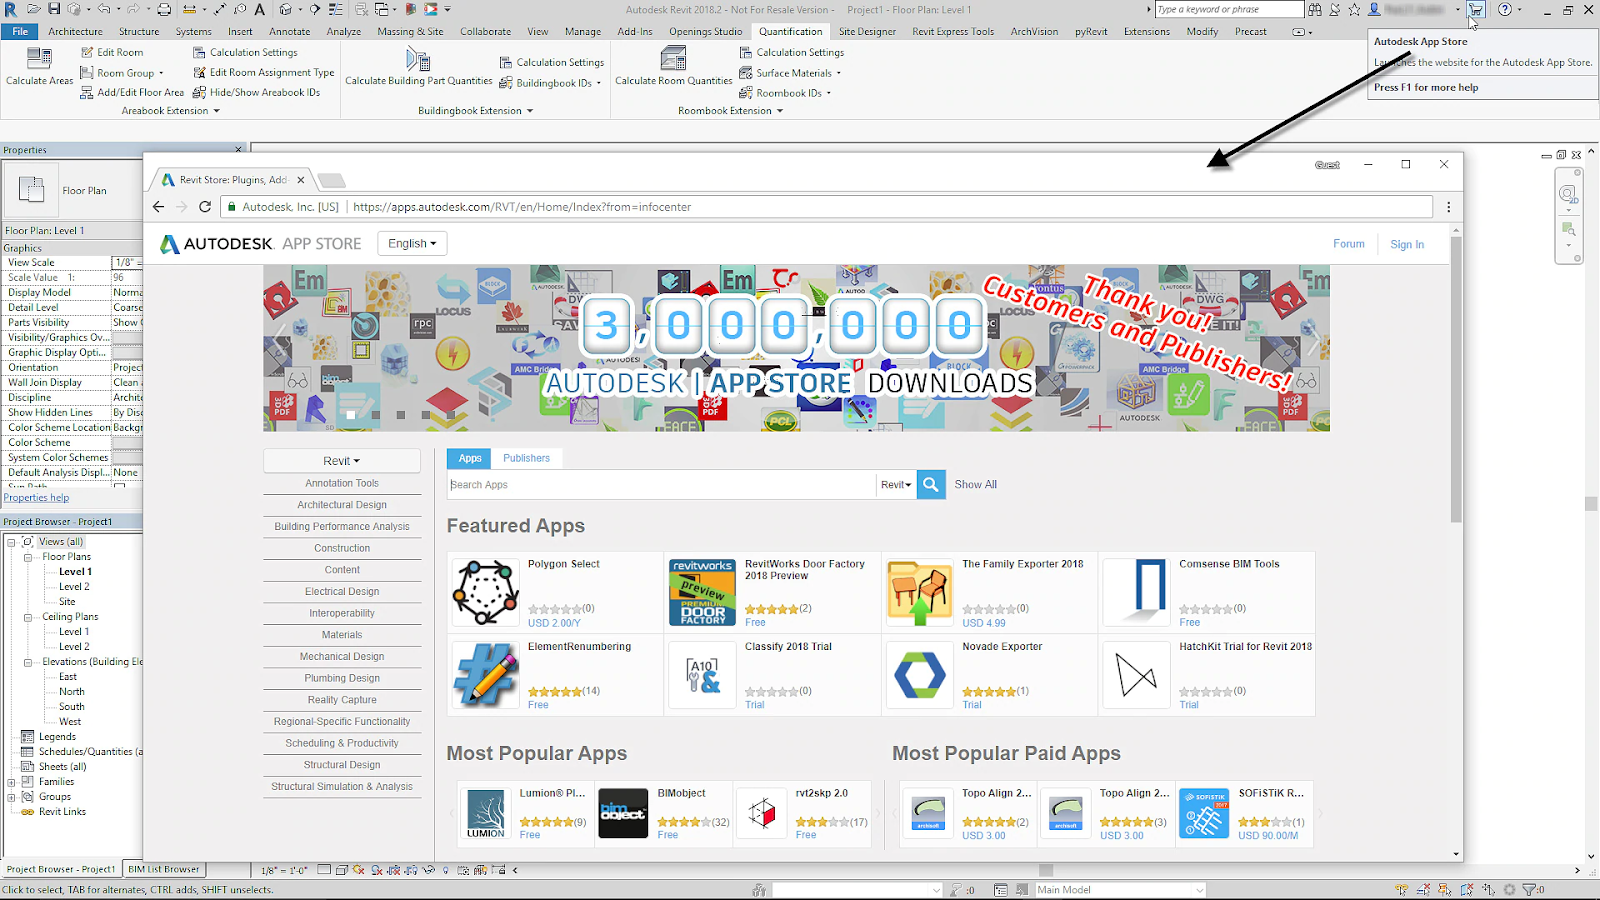Open browser three-dot menu
Viewport: 1600px width, 900px height.
coord(1448,207)
